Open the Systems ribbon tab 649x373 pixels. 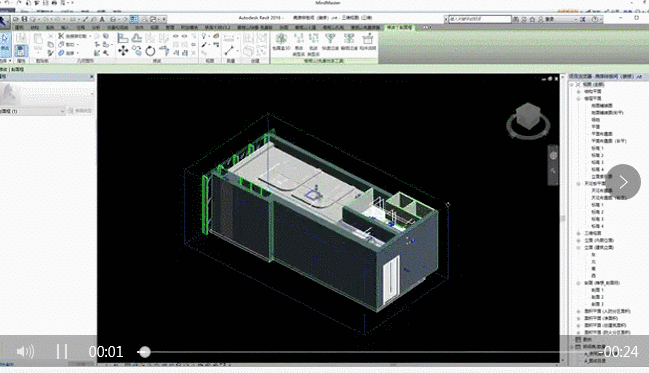pyautogui.click(x=50, y=27)
